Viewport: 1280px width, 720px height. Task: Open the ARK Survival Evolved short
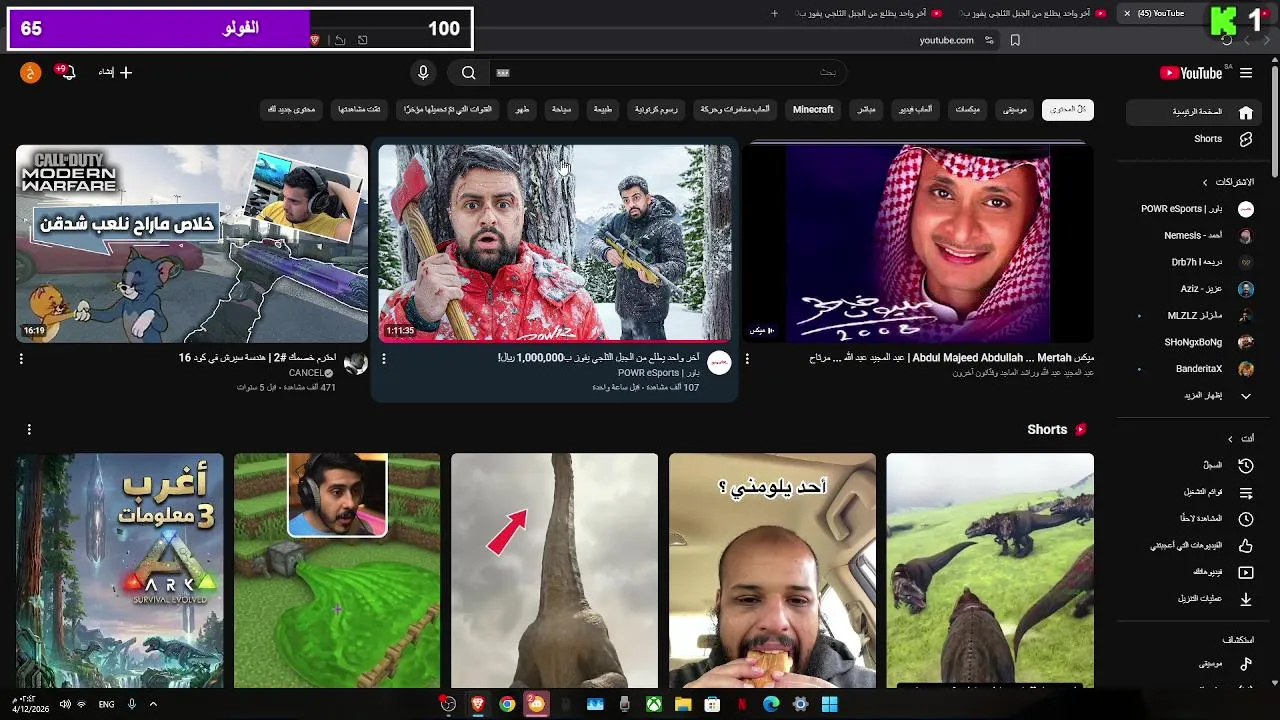[120, 570]
